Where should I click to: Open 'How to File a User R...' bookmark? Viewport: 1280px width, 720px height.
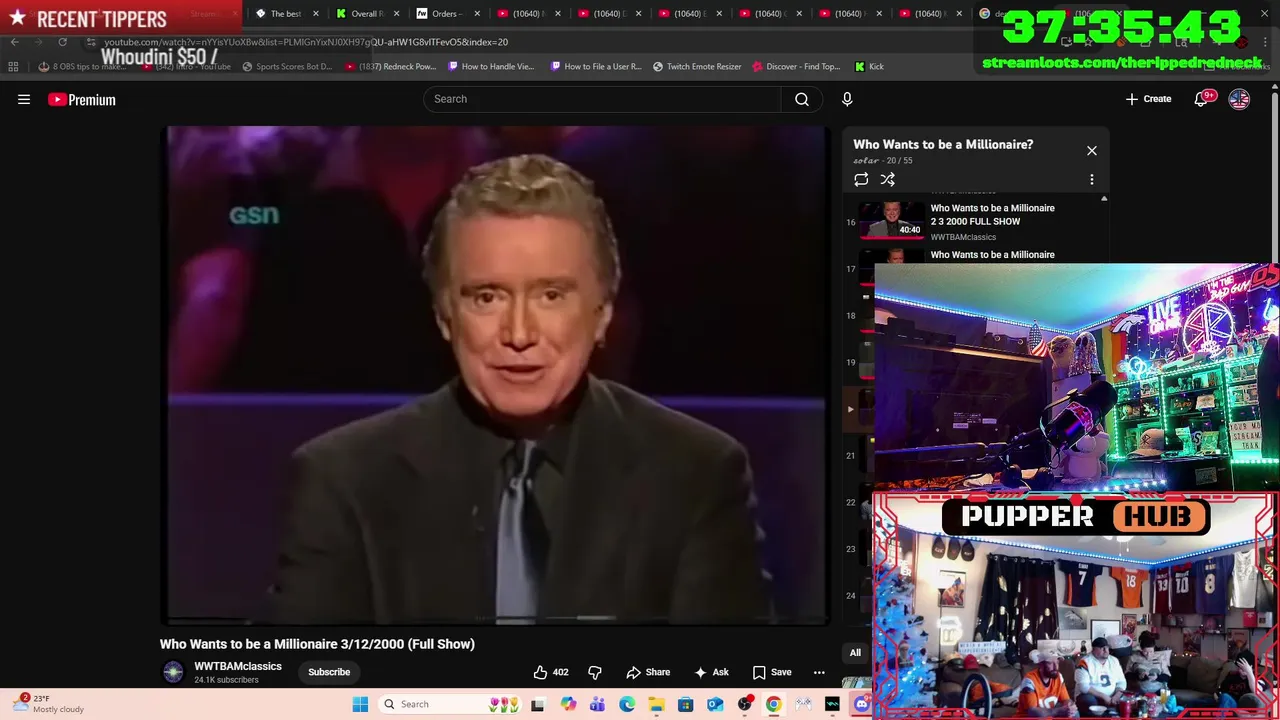click(596, 67)
